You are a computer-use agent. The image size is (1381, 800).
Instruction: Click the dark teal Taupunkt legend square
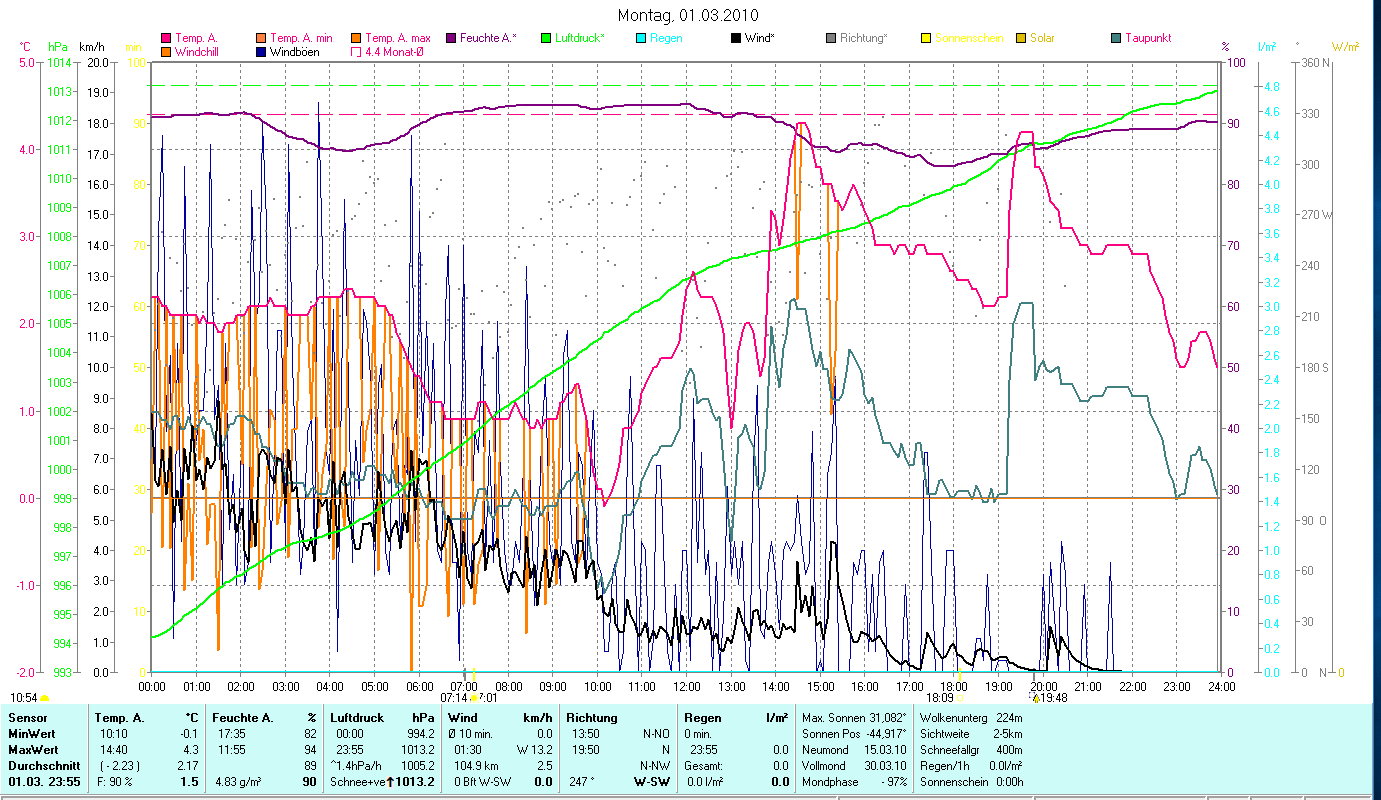tap(1116, 38)
